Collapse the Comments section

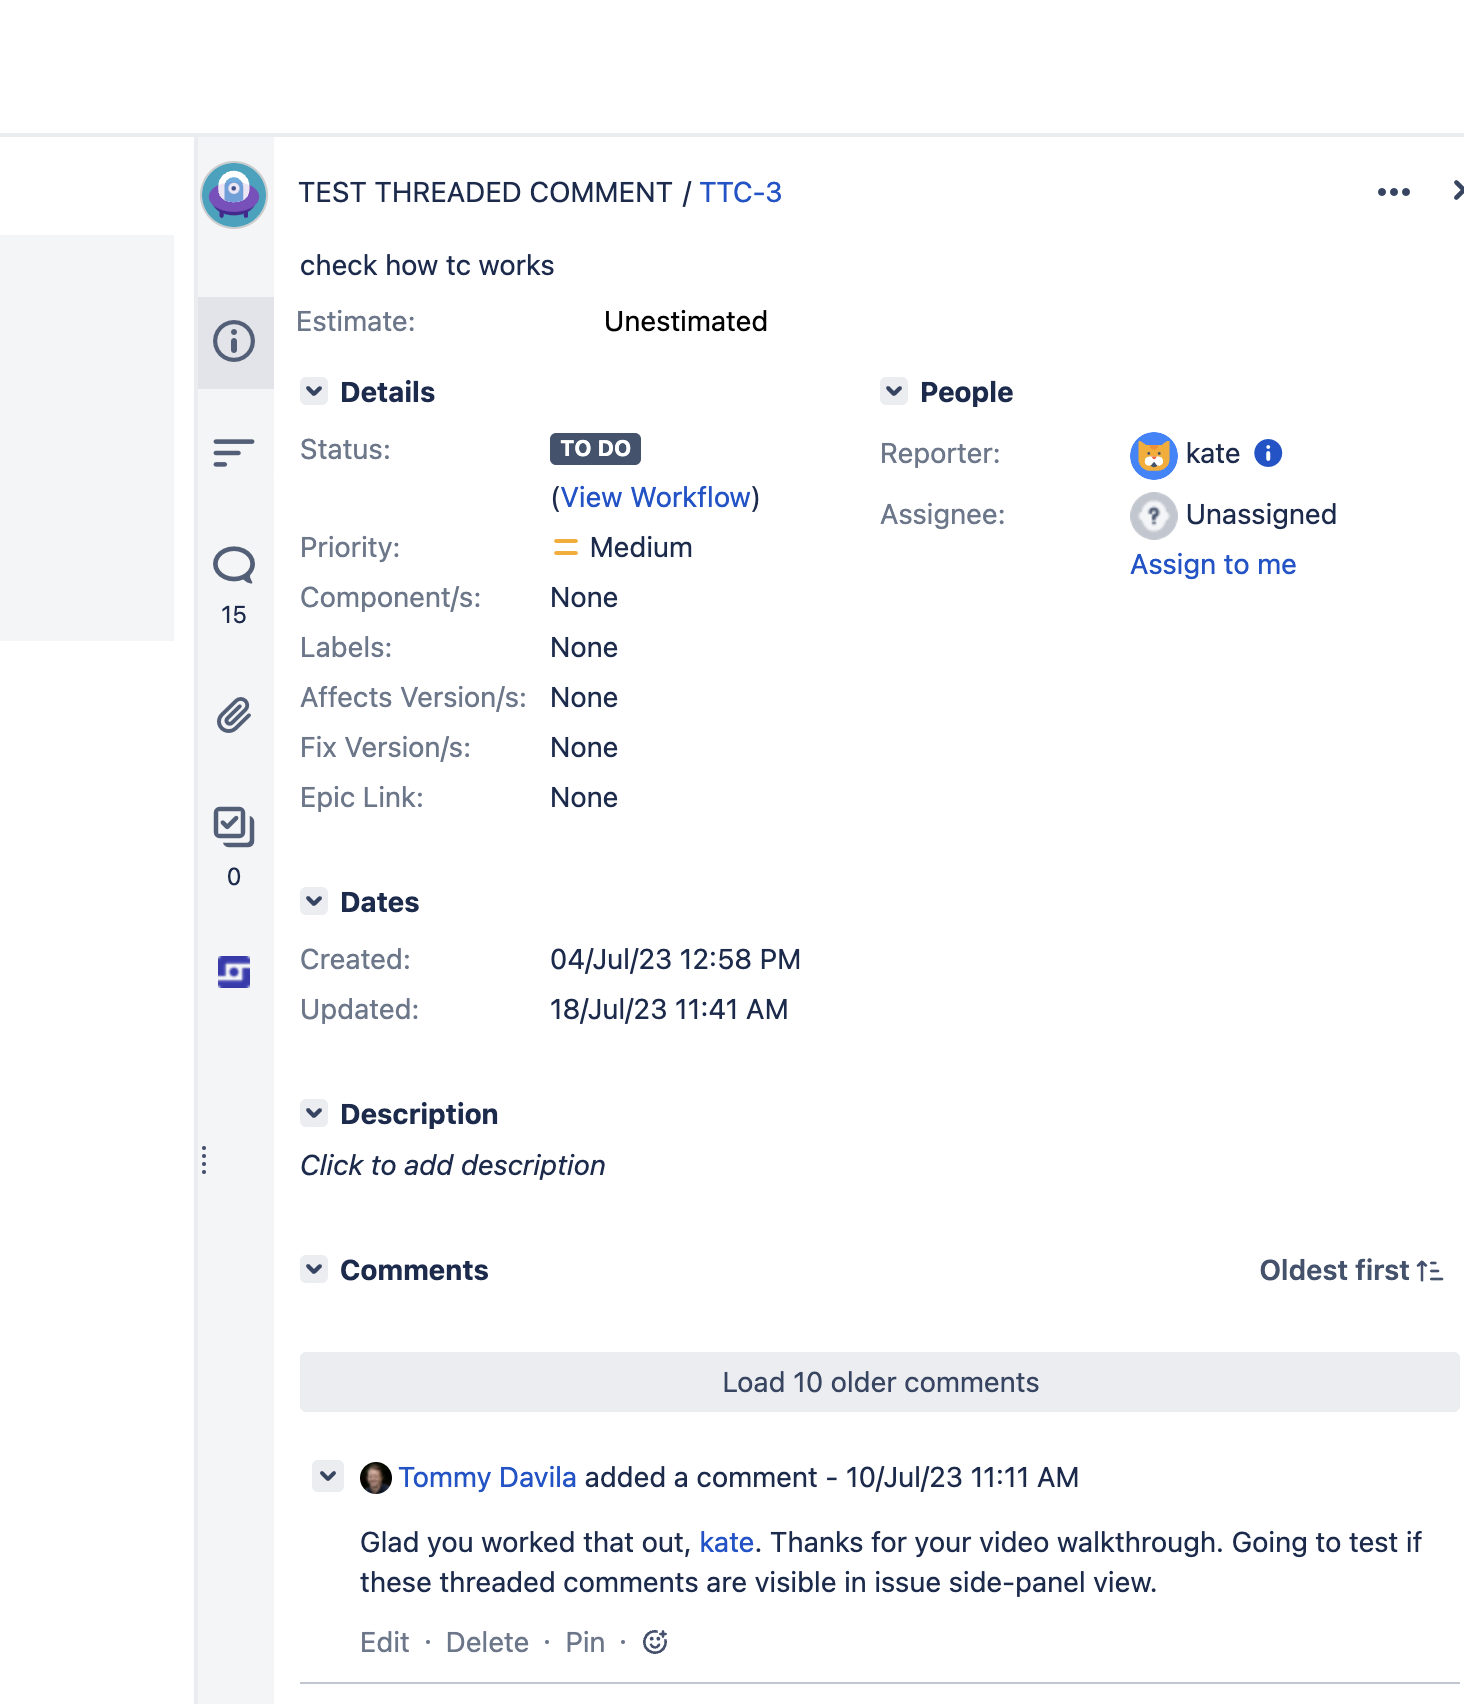click(x=314, y=1269)
